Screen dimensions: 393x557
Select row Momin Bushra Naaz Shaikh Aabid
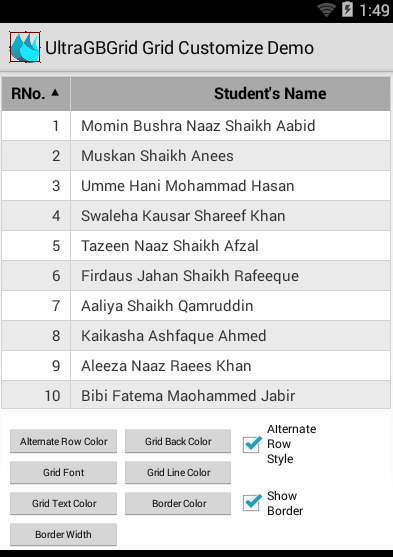(196, 126)
